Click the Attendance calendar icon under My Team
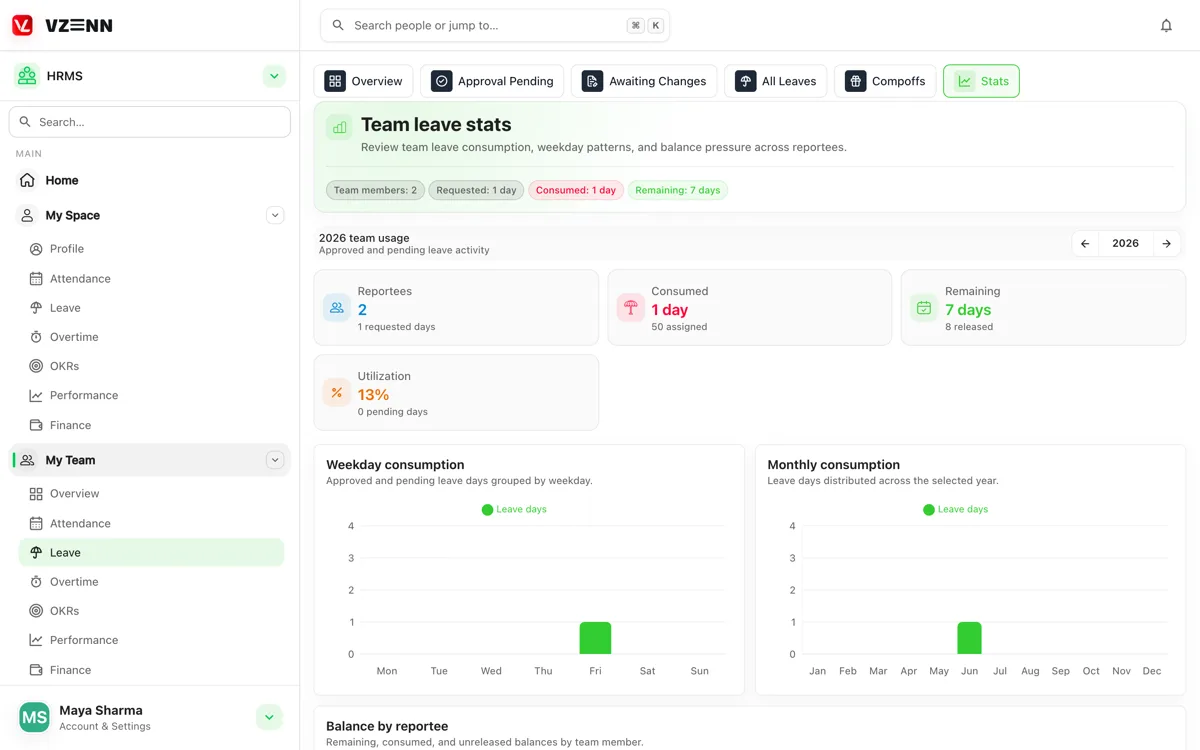Viewport: 1200px width, 750px height. pos(36,523)
